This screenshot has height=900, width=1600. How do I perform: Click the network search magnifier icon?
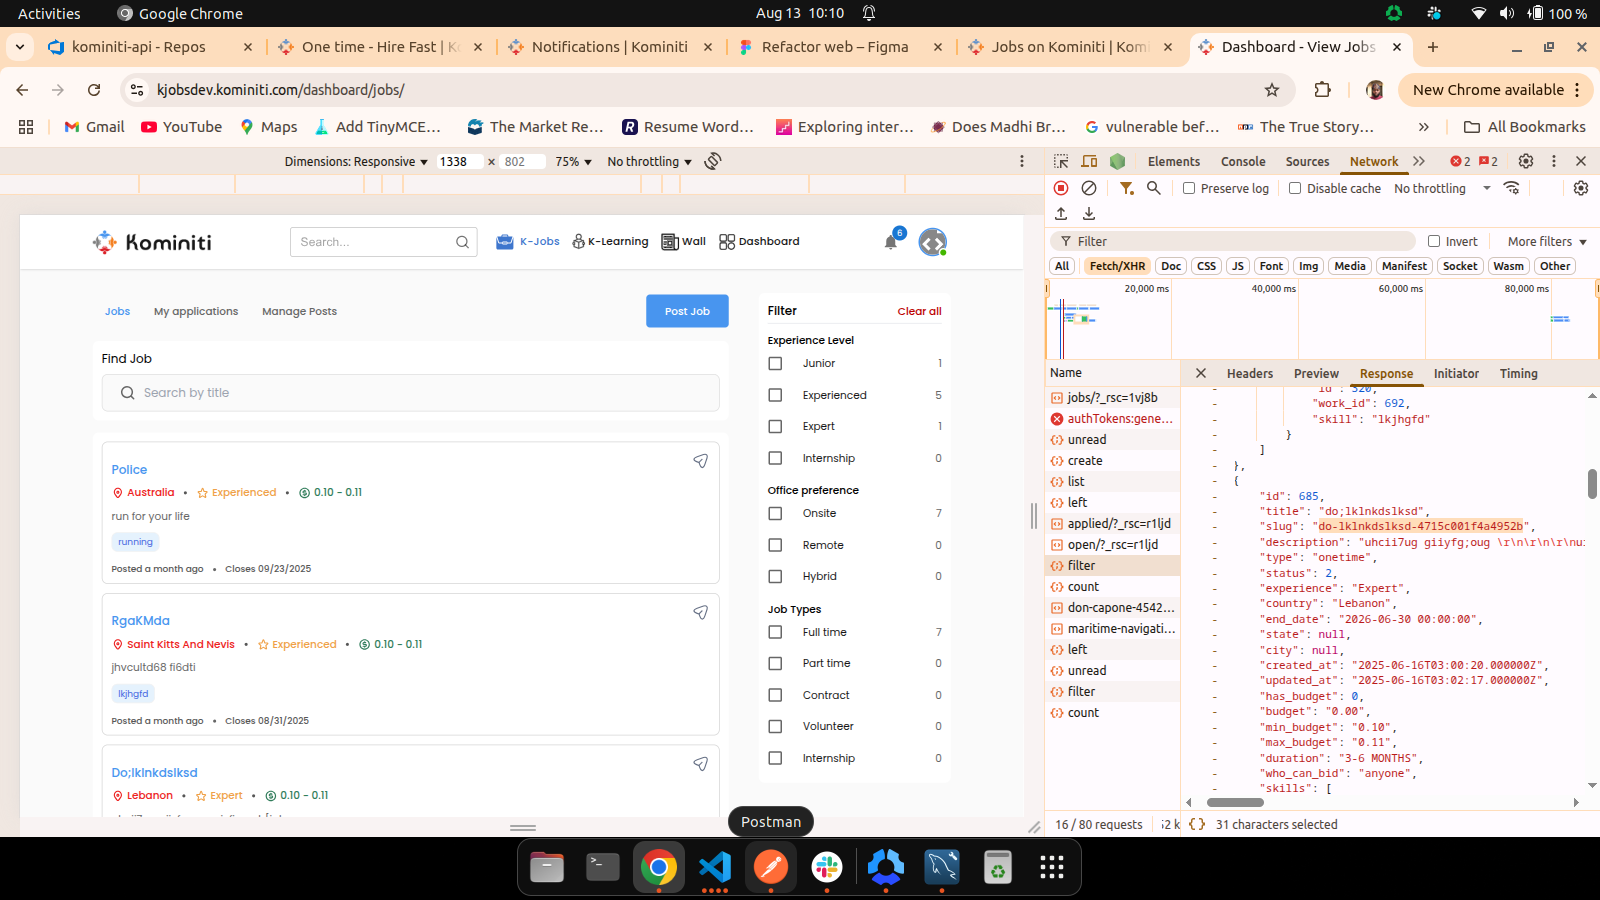[x=1154, y=188]
